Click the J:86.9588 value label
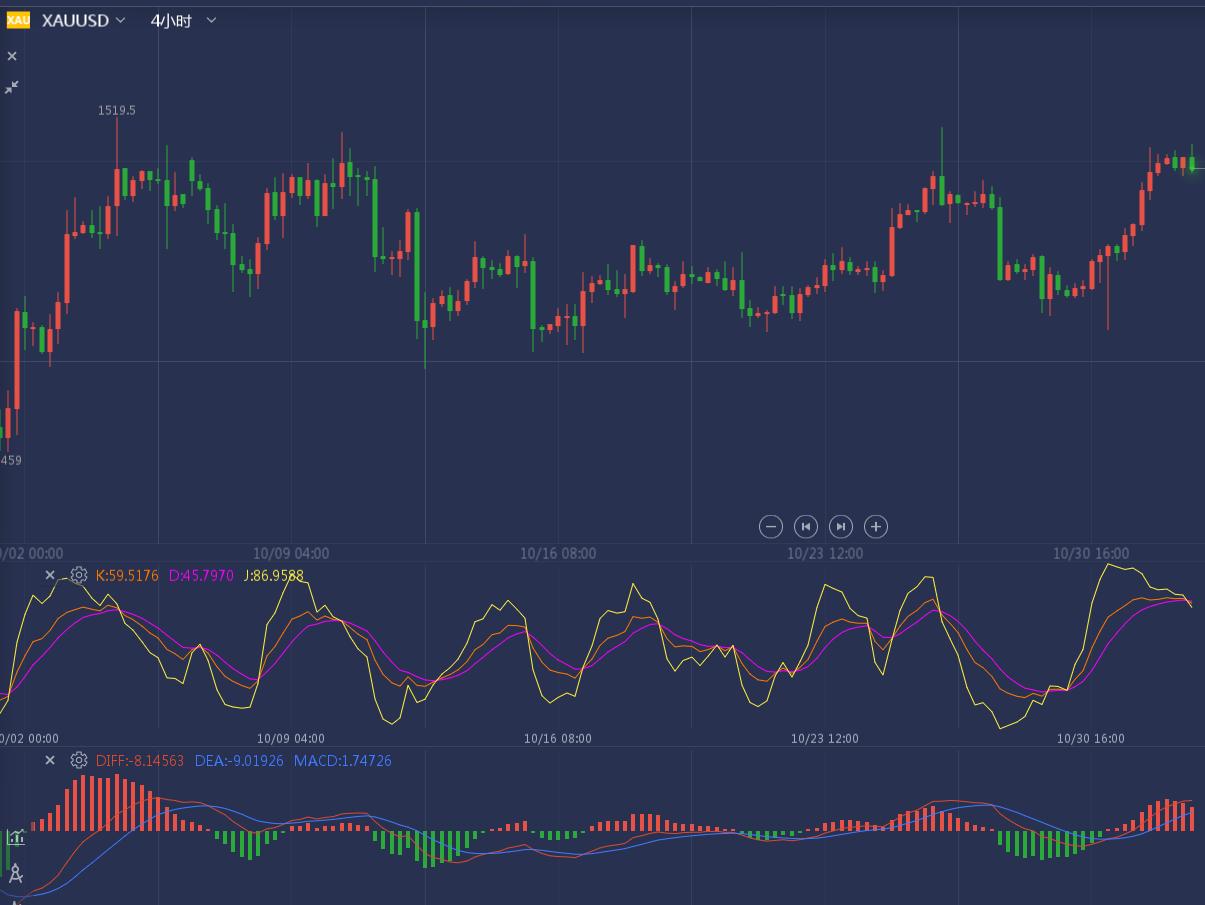Image resolution: width=1205 pixels, height=905 pixels. [x=273, y=575]
